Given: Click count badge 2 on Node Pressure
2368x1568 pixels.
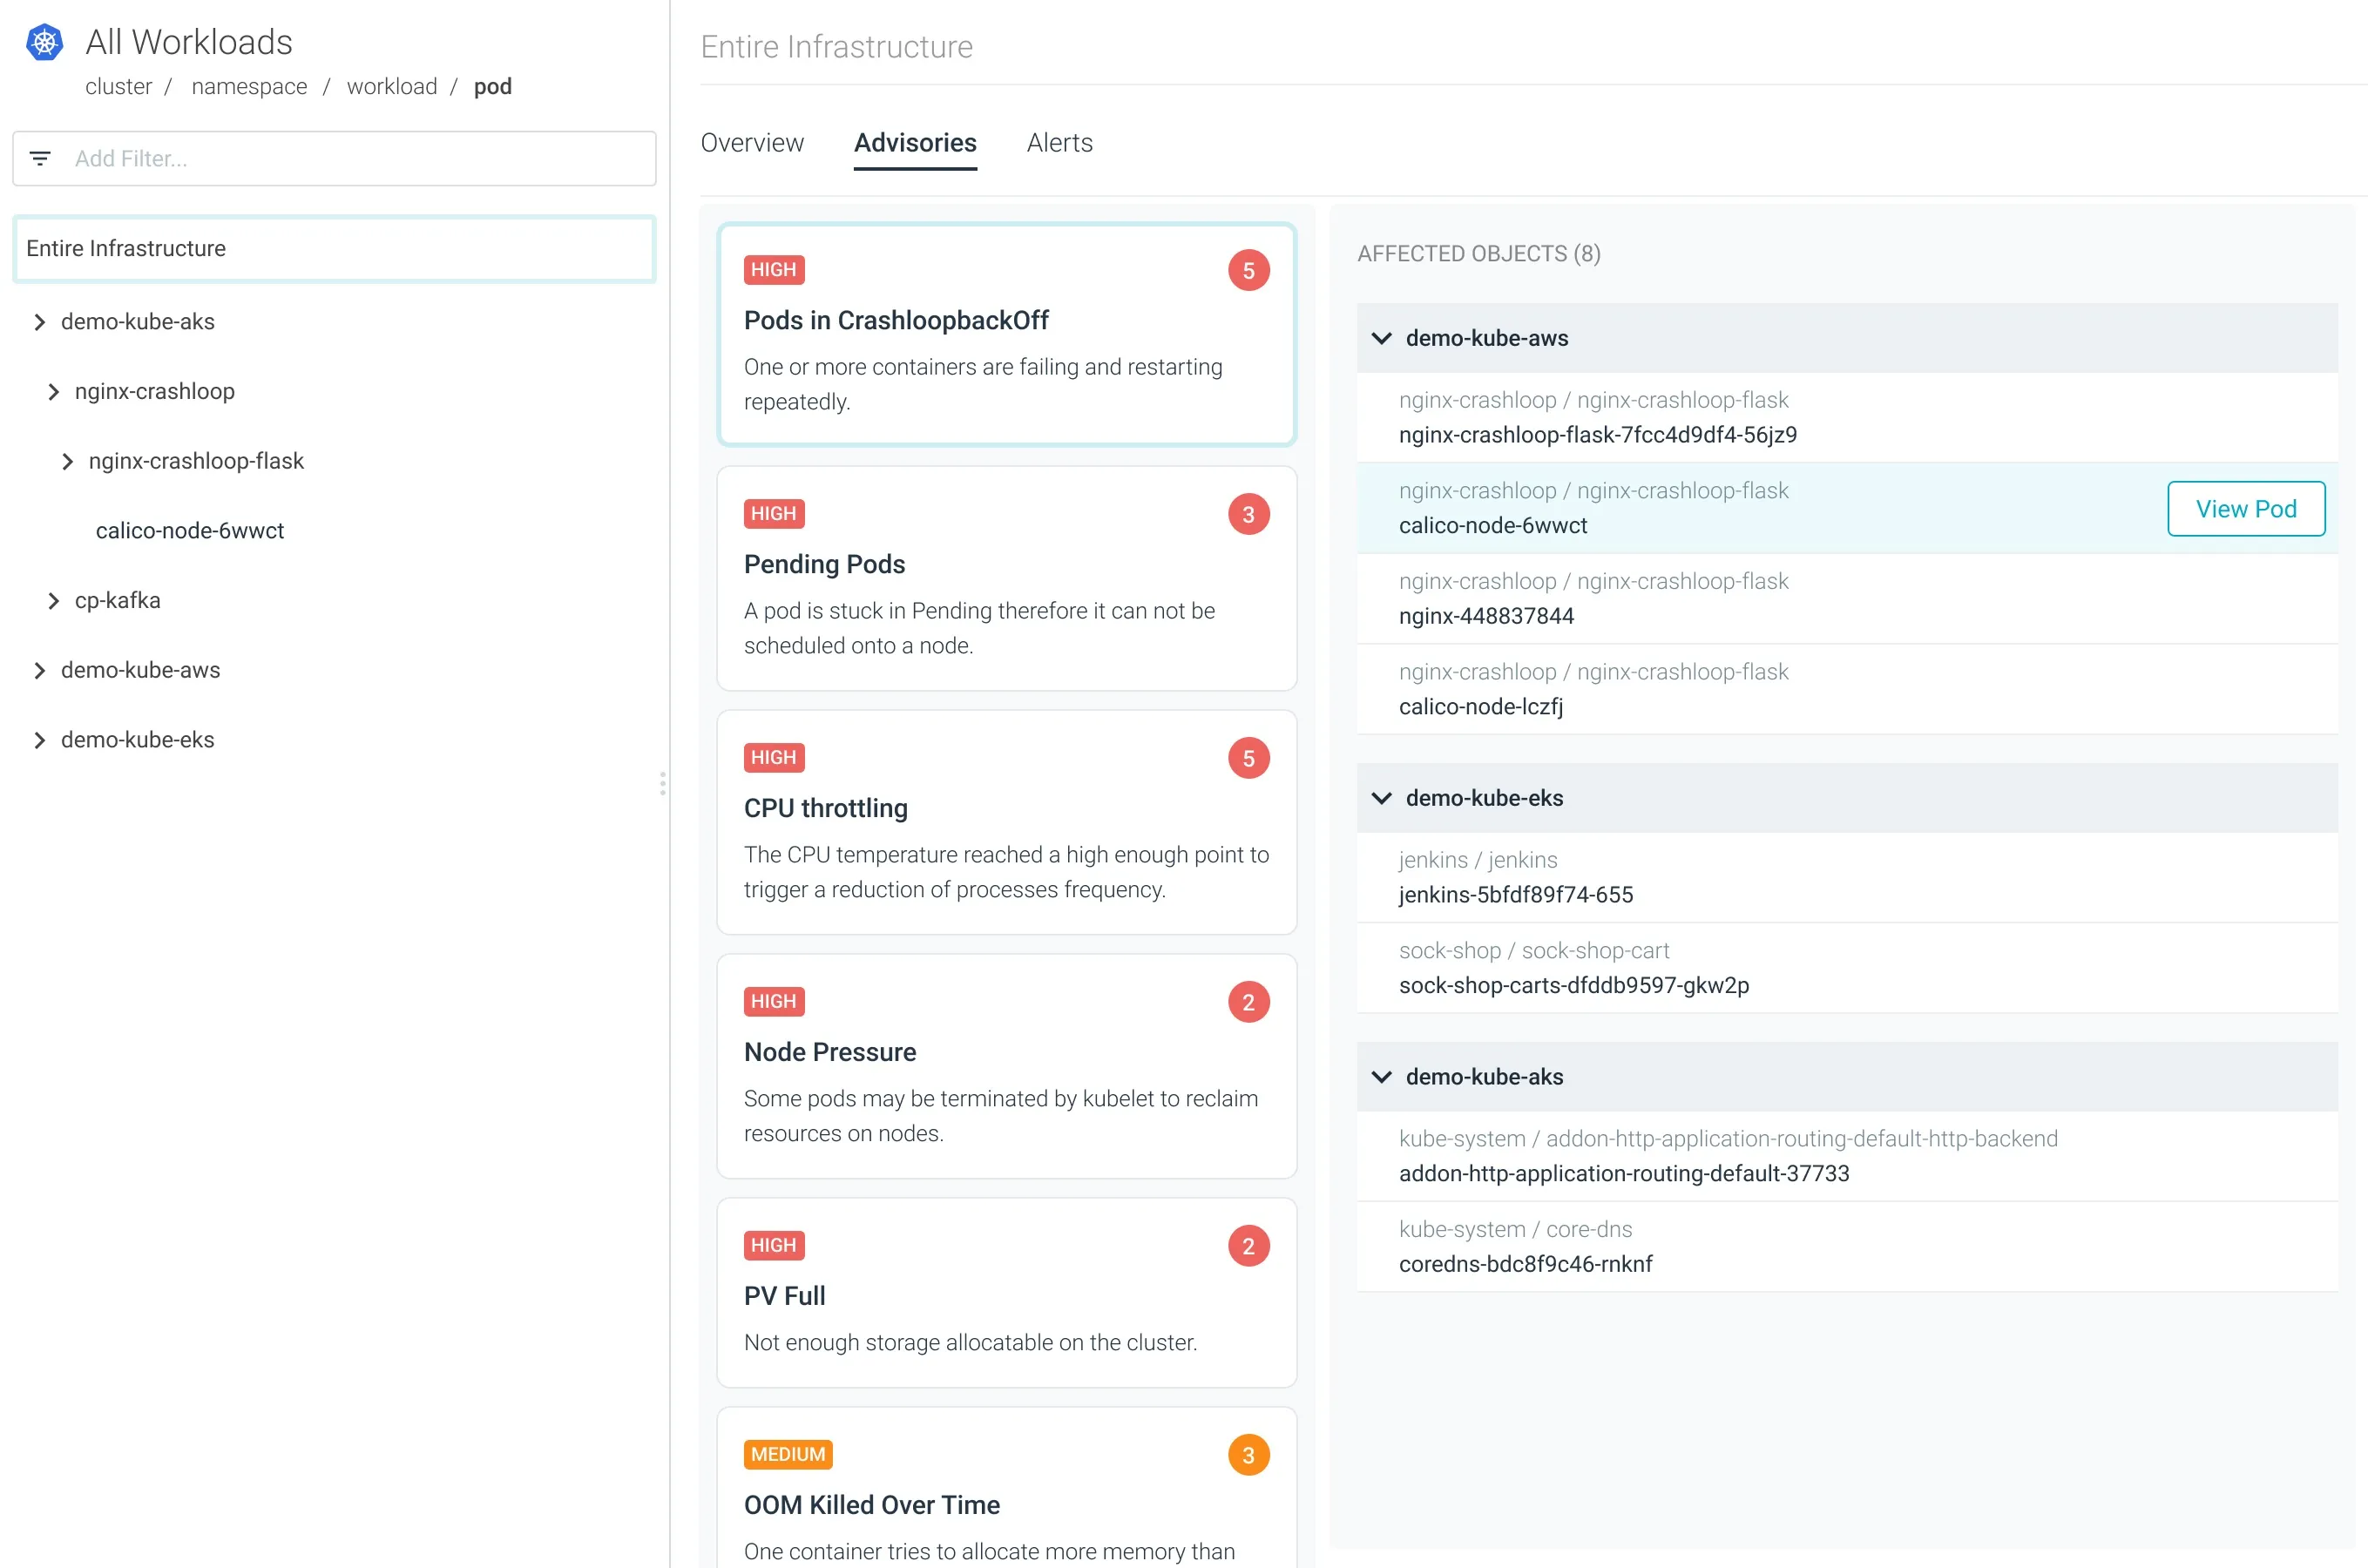Looking at the screenshot, I should pyautogui.click(x=1248, y=1002).
